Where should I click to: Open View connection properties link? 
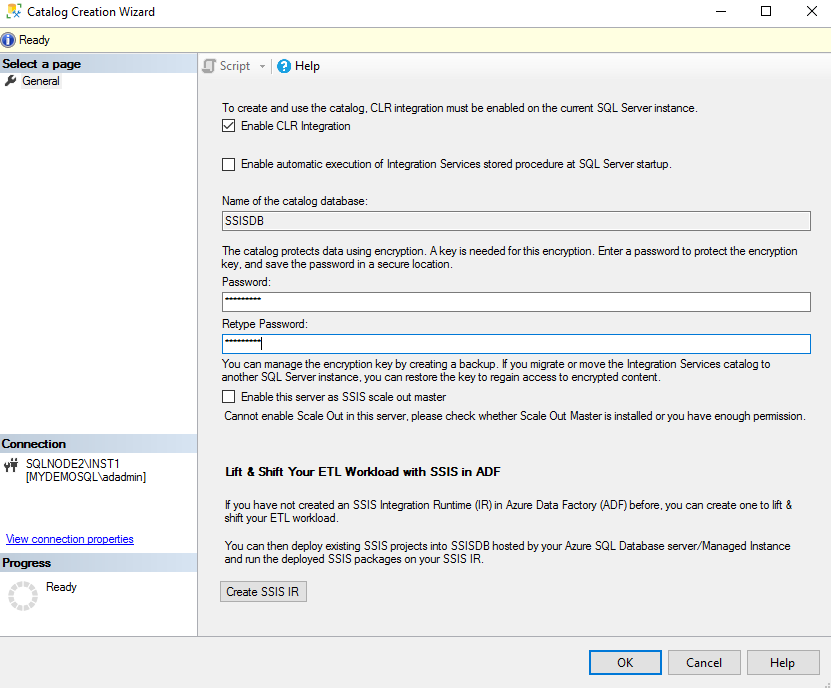[70, 539]
